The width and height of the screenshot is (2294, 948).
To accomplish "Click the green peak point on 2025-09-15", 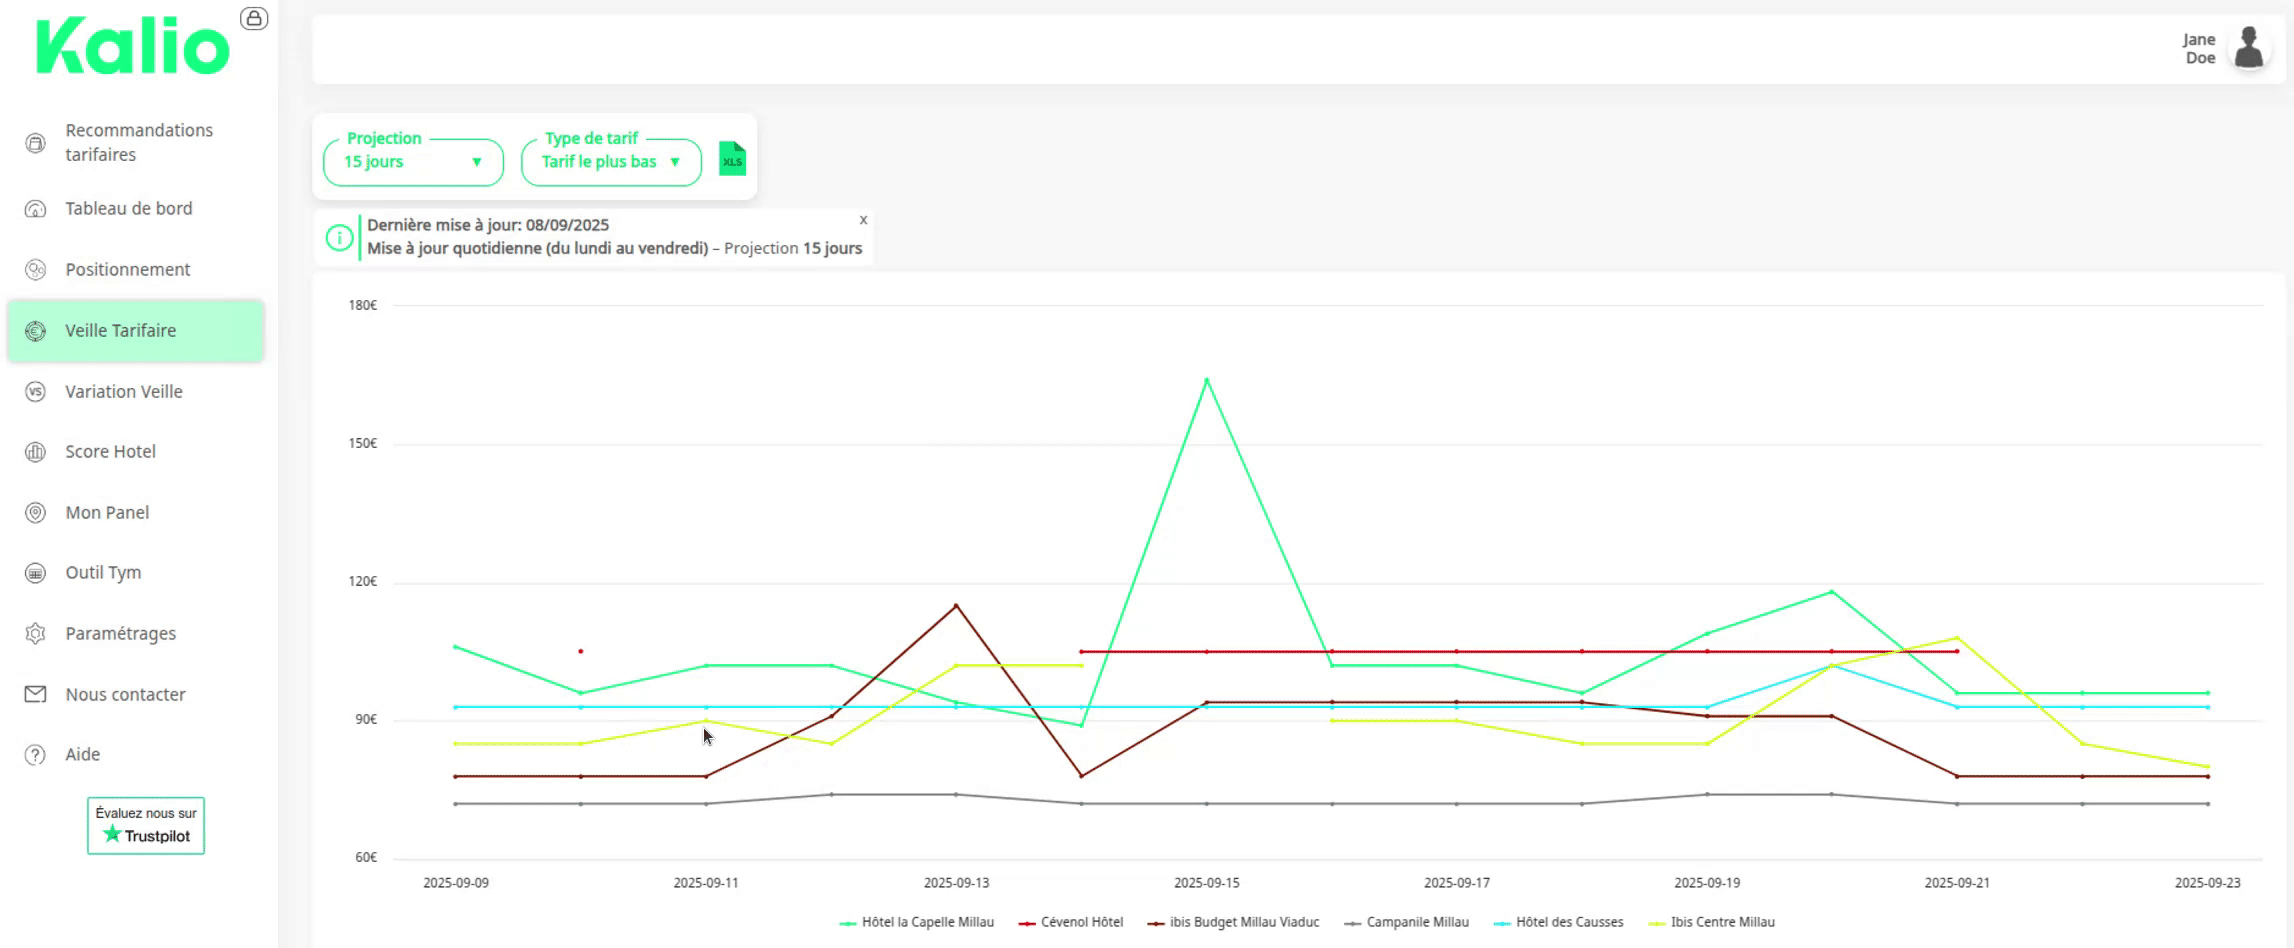I will [x=1207, y=379].
